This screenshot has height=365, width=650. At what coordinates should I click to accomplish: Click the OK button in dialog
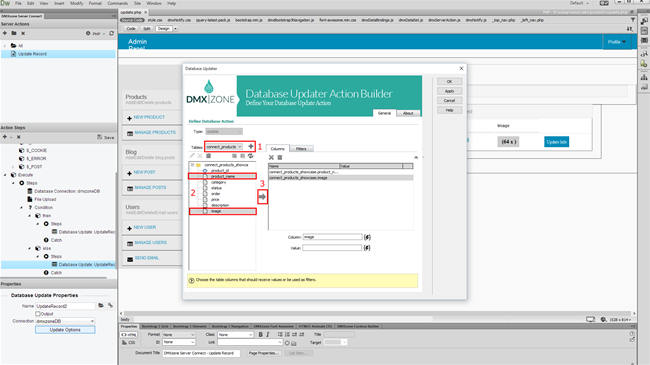point(449,81)
